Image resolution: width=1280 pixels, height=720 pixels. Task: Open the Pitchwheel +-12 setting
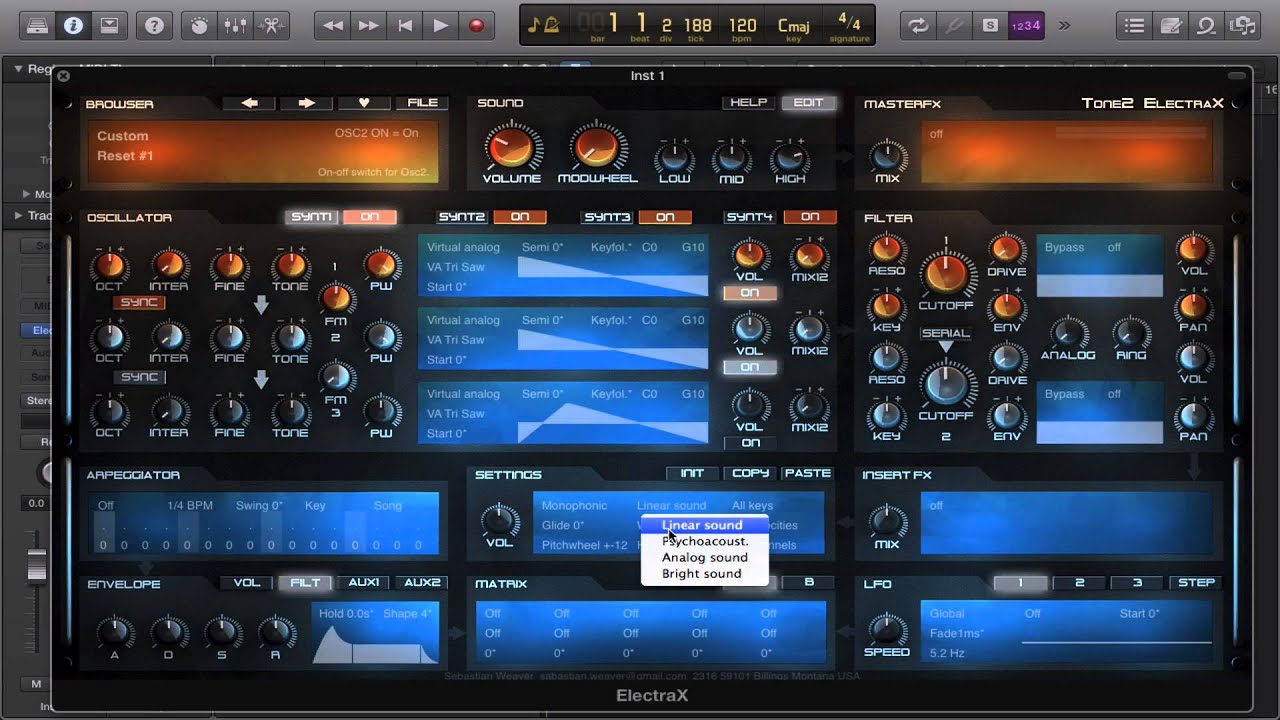pyautogui.click(x=584, y=545)
